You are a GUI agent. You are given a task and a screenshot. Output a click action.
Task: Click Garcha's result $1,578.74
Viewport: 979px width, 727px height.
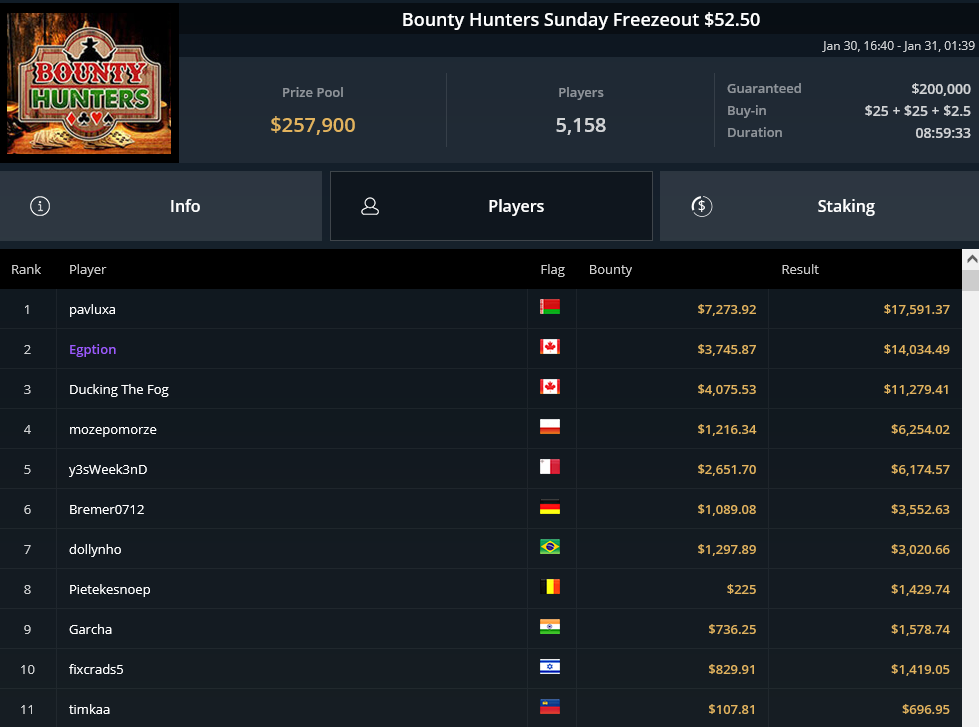(920, 629)
